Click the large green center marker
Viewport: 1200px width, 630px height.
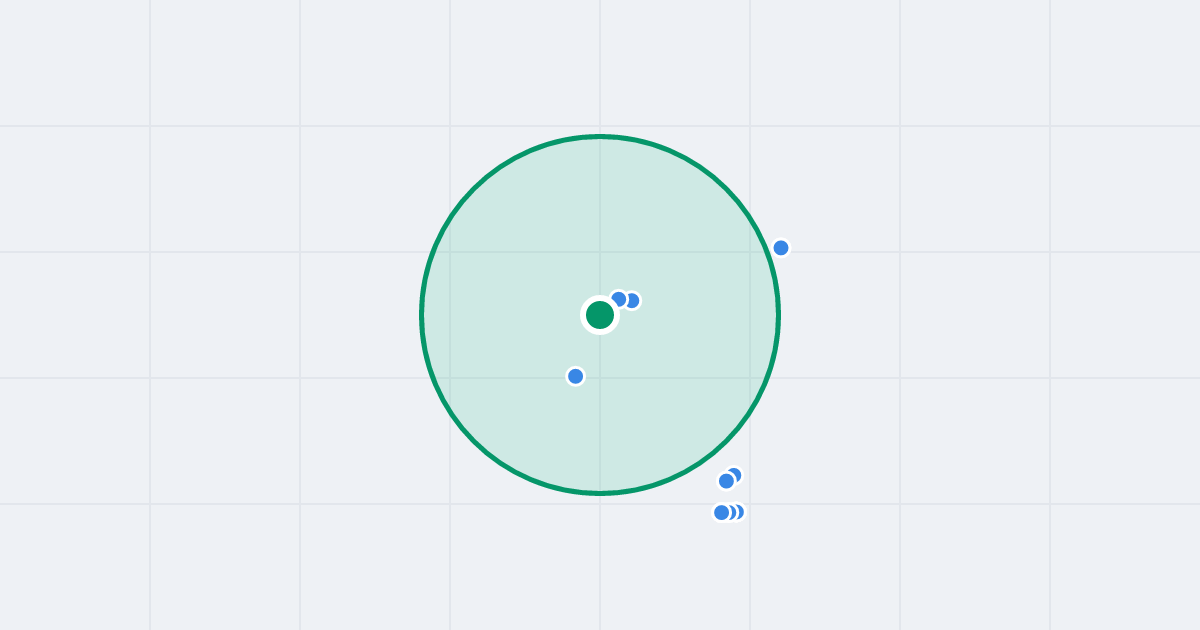600,315
